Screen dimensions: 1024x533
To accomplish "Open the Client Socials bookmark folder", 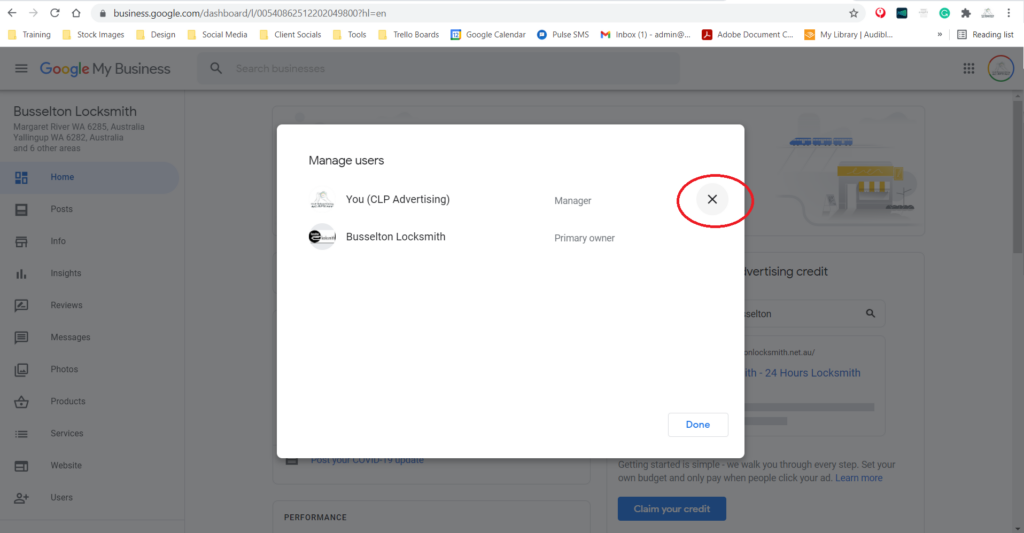I will pyautogui.click(x=291, y=35).
